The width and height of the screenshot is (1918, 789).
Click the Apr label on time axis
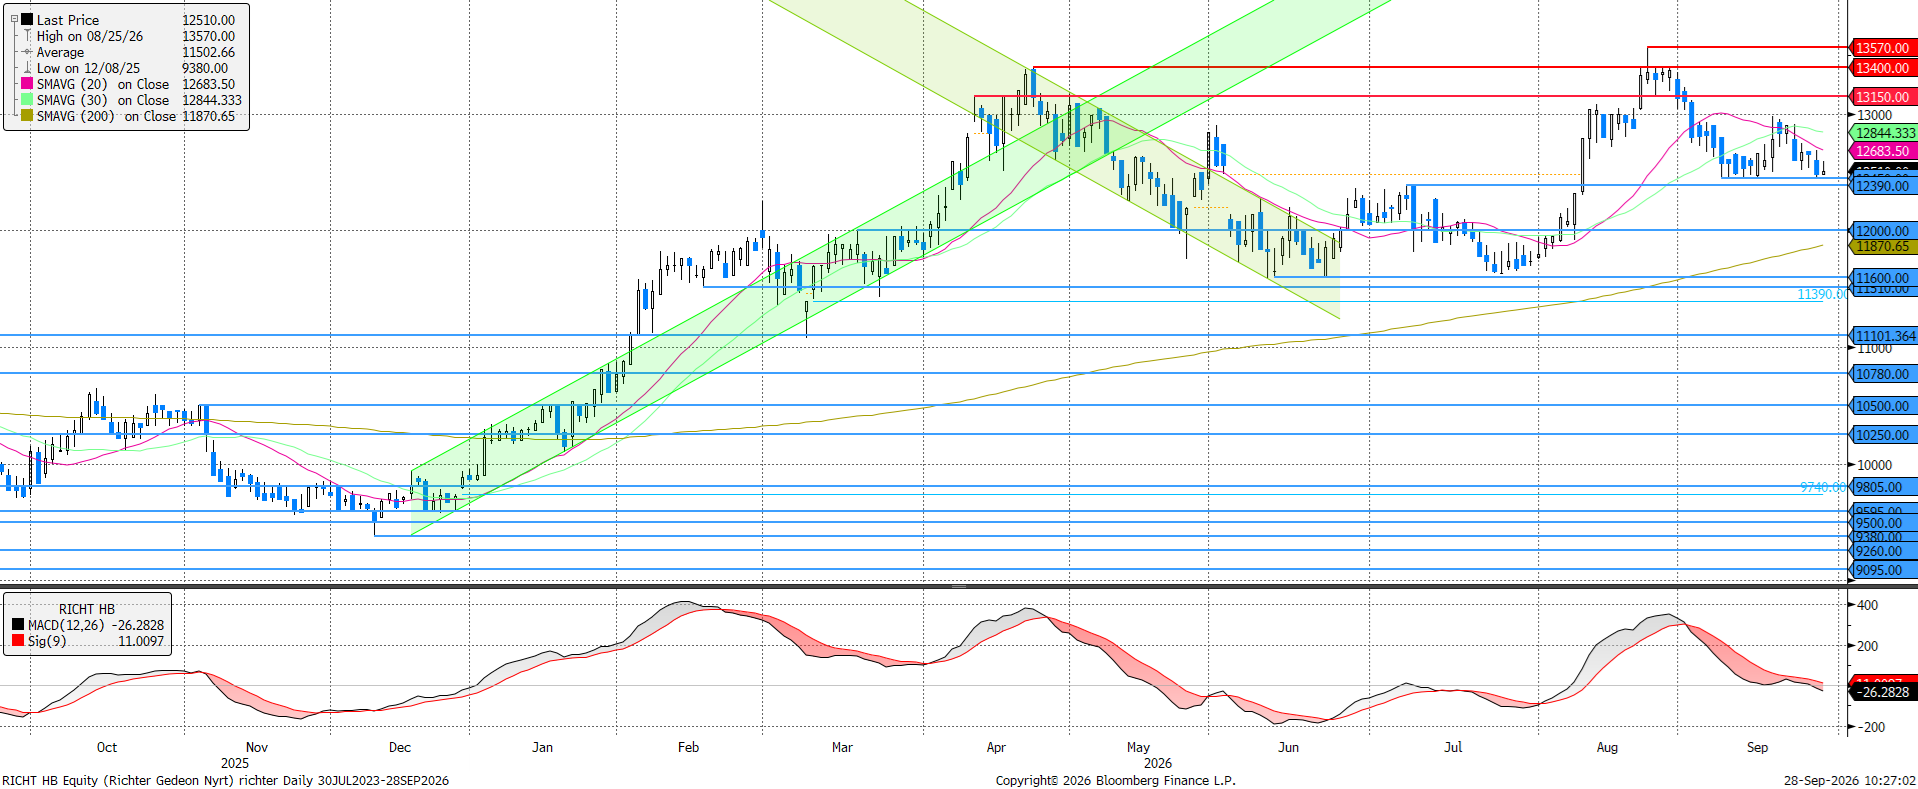(x=996, y=747)
